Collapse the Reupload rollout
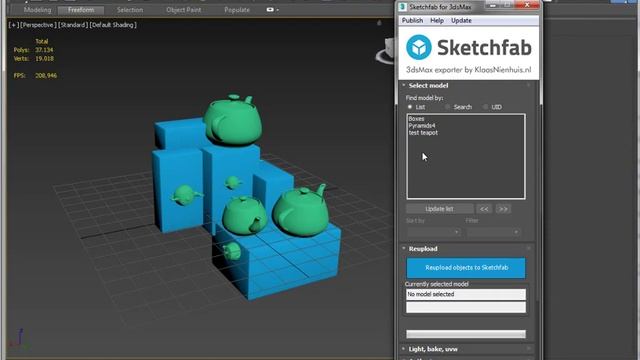Image resolution: width=640 pixels, height=360 pixels. (423, 249)
